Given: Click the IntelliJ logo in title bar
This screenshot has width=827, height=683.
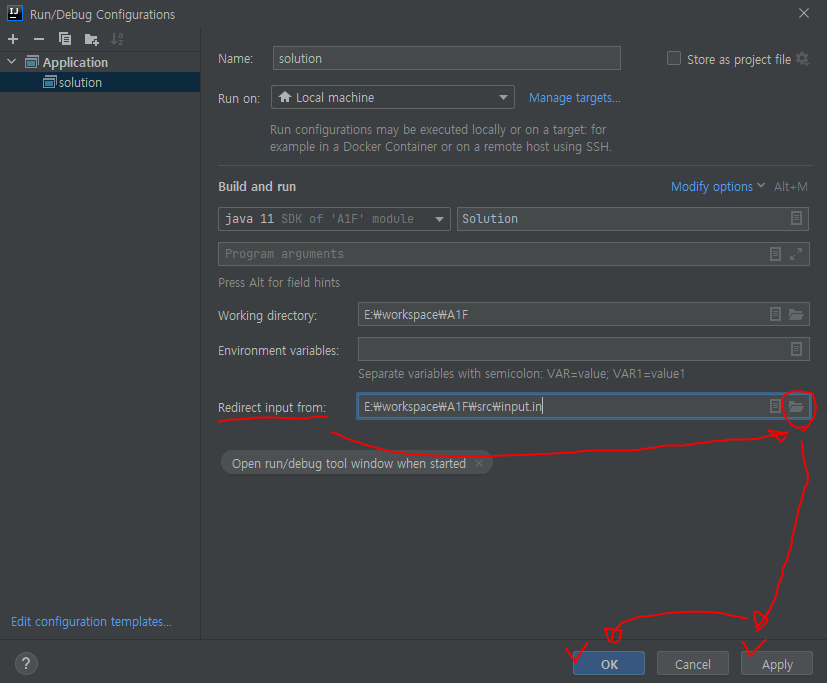Looking at the screenshot, I should pos(15,13).
